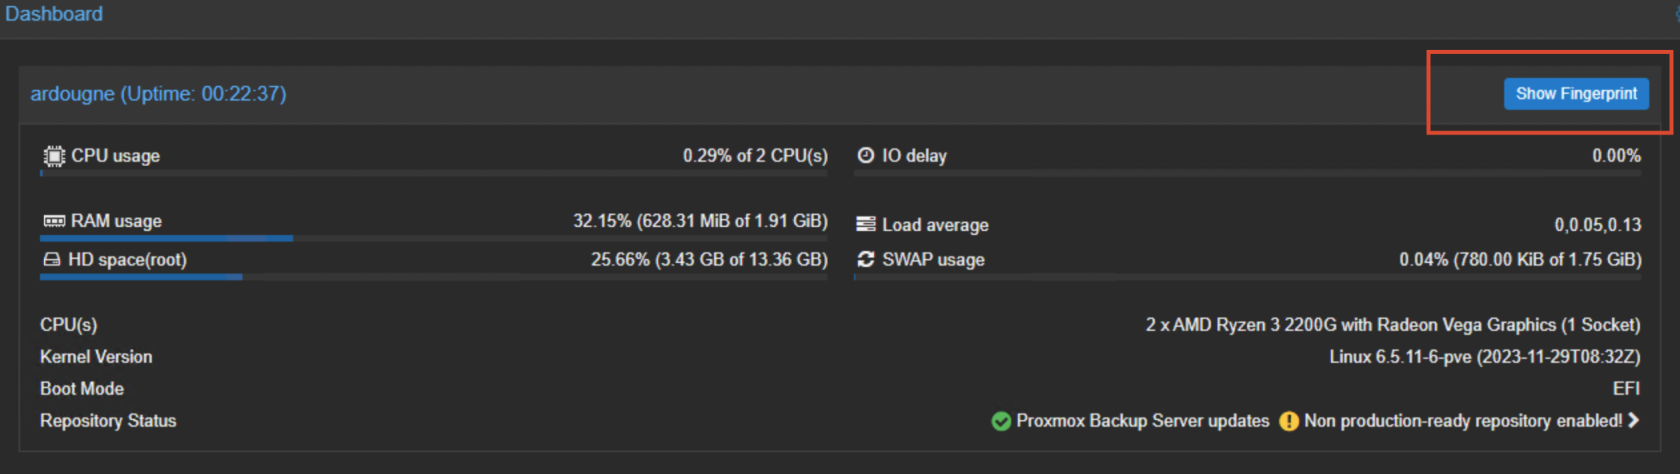This screenshot has height=474, width=1680.
Task: Click the Repository Status label
Action: tap(108, 421)
